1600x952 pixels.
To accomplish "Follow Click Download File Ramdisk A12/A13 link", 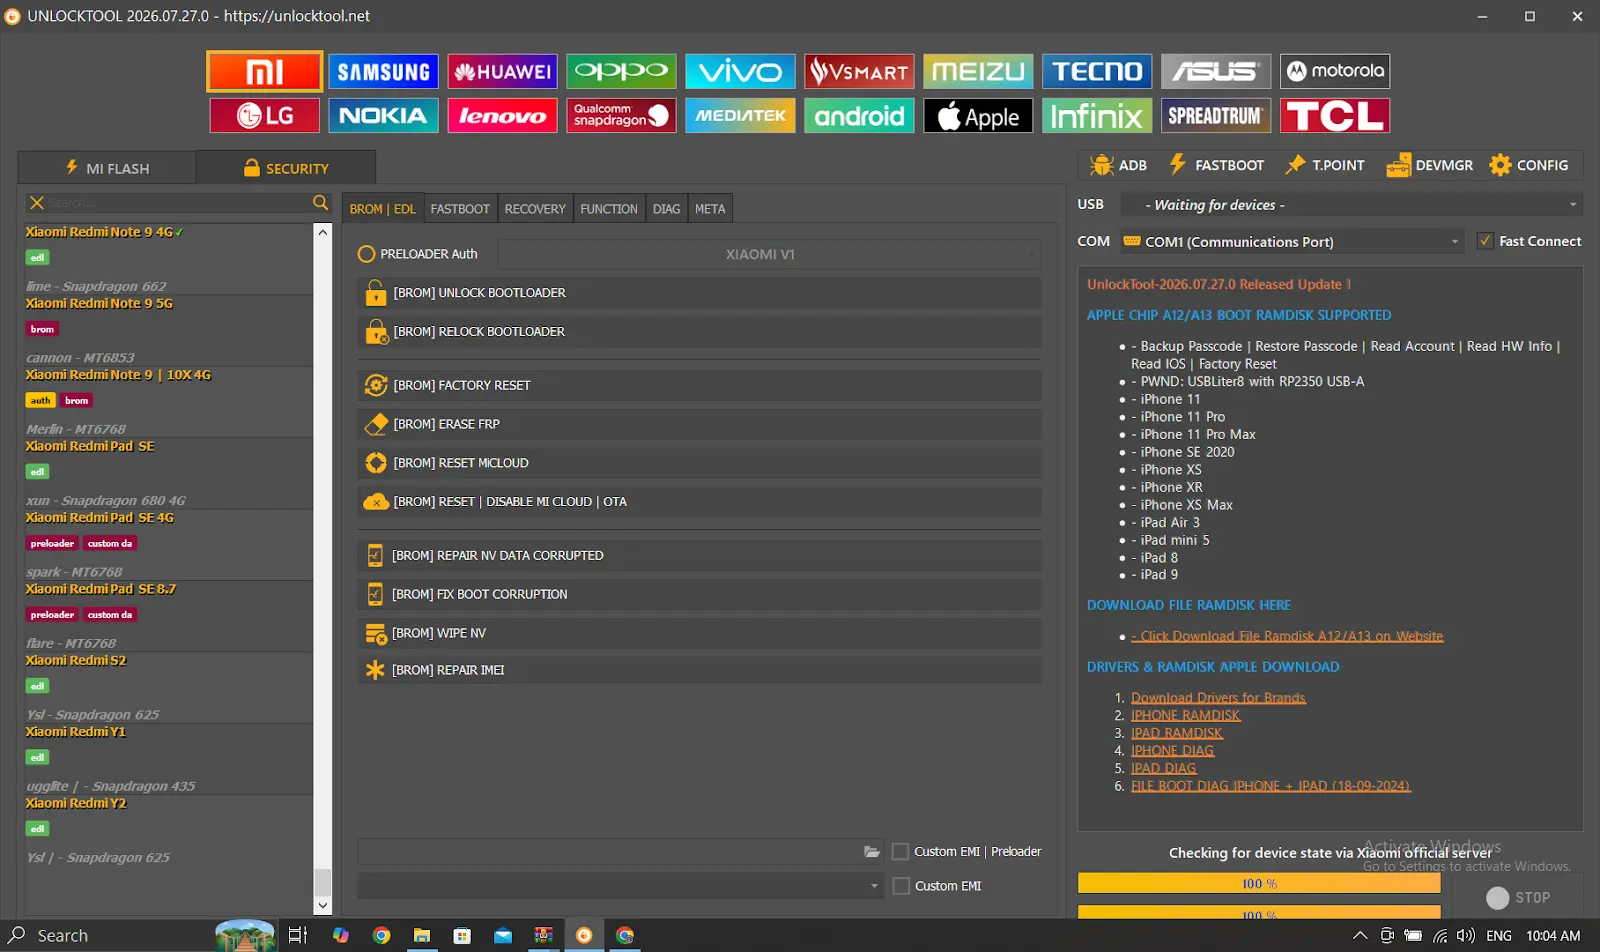I will (x=1287, y=636).
